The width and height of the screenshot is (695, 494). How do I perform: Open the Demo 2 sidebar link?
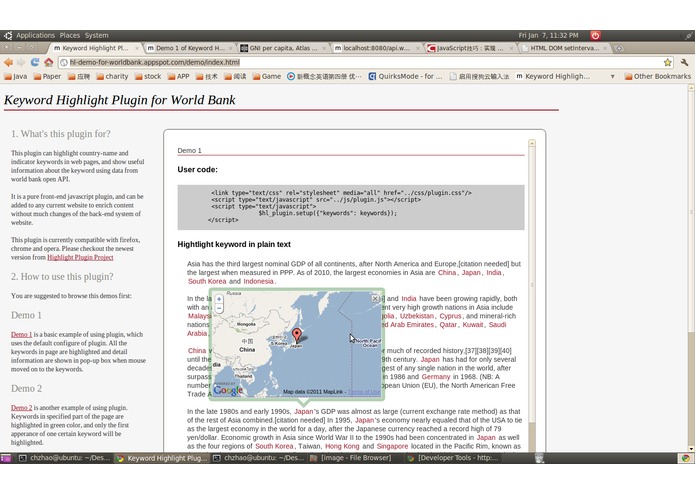pyautogui.click(x=21, y=408)
